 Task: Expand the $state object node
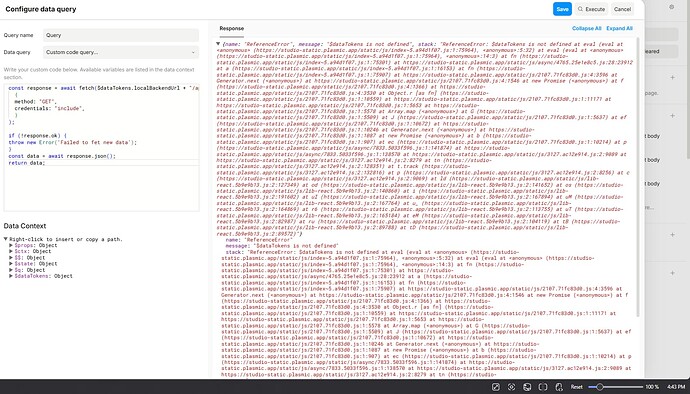pyautogui.click(x=11, y=264)
